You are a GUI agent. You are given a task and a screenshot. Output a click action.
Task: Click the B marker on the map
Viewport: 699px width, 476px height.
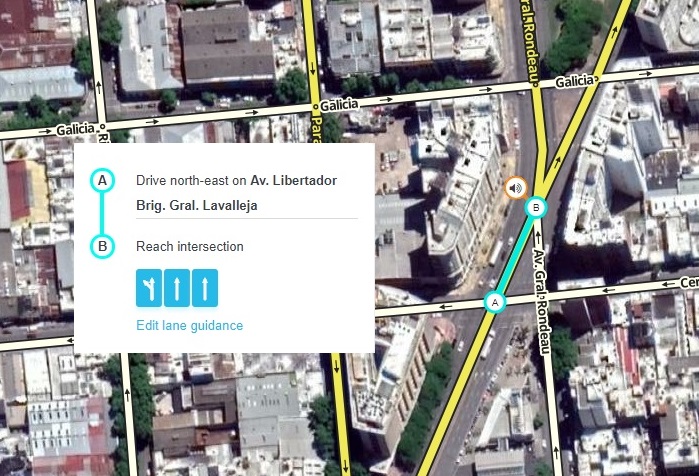point(536,208)
